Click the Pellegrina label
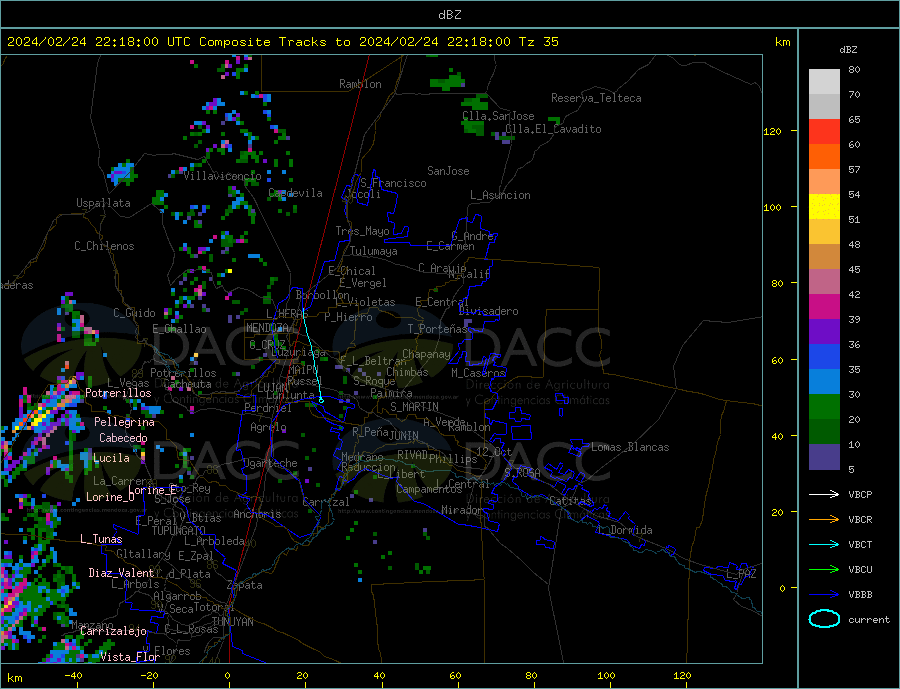The width and height of the screenshot is (900, 689). 125,423
